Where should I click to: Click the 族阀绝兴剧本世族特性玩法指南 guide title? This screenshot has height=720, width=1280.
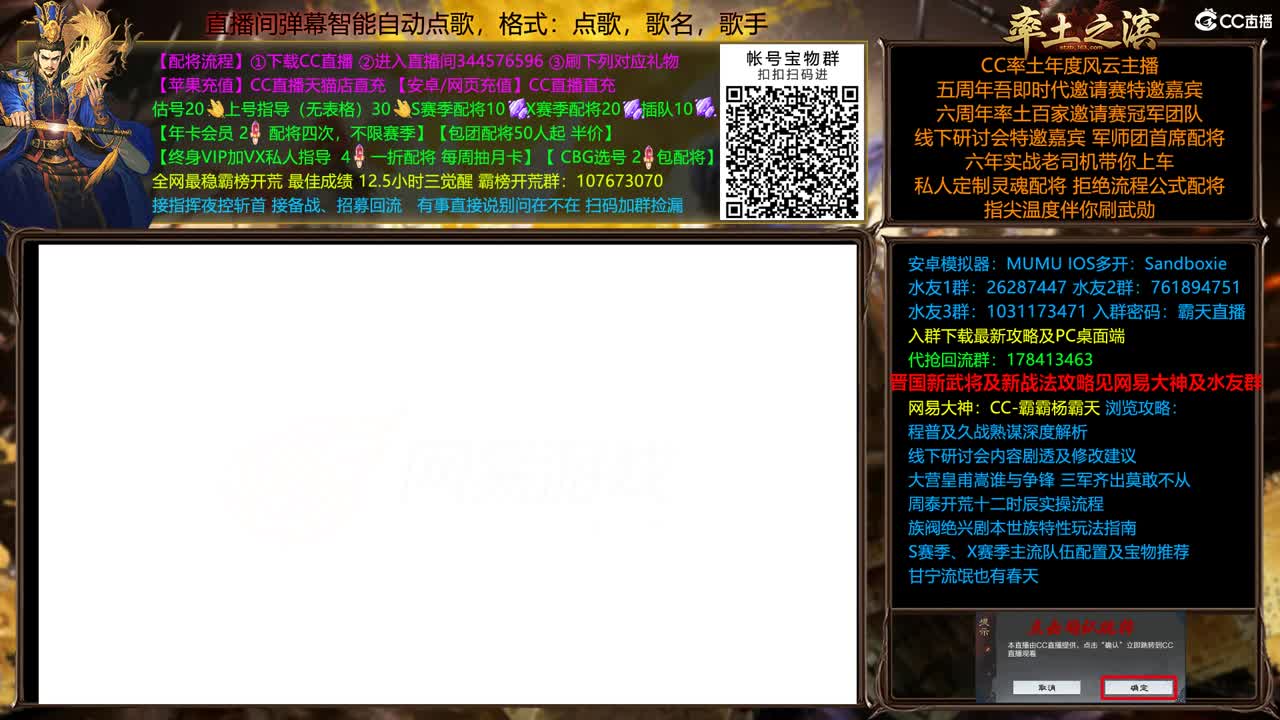(1022, 528)
